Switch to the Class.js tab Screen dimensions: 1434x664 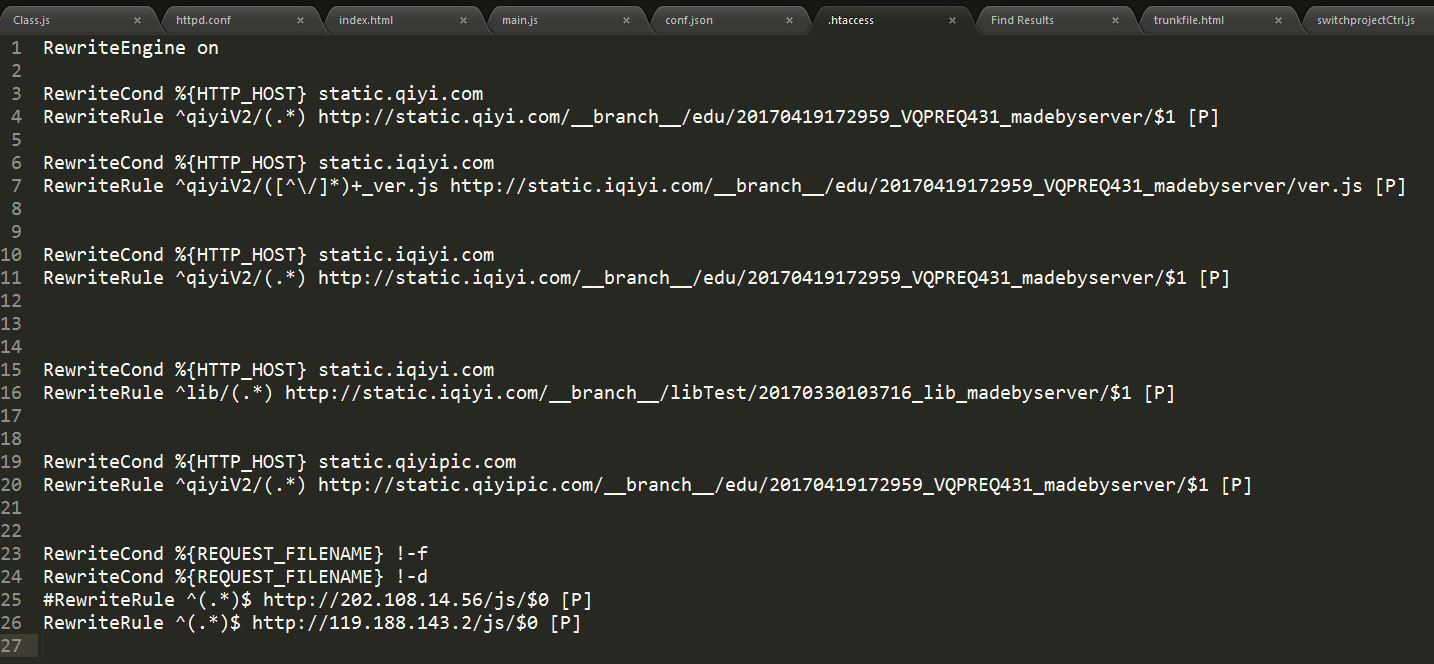pyautogui.click(x=32, y=20)
